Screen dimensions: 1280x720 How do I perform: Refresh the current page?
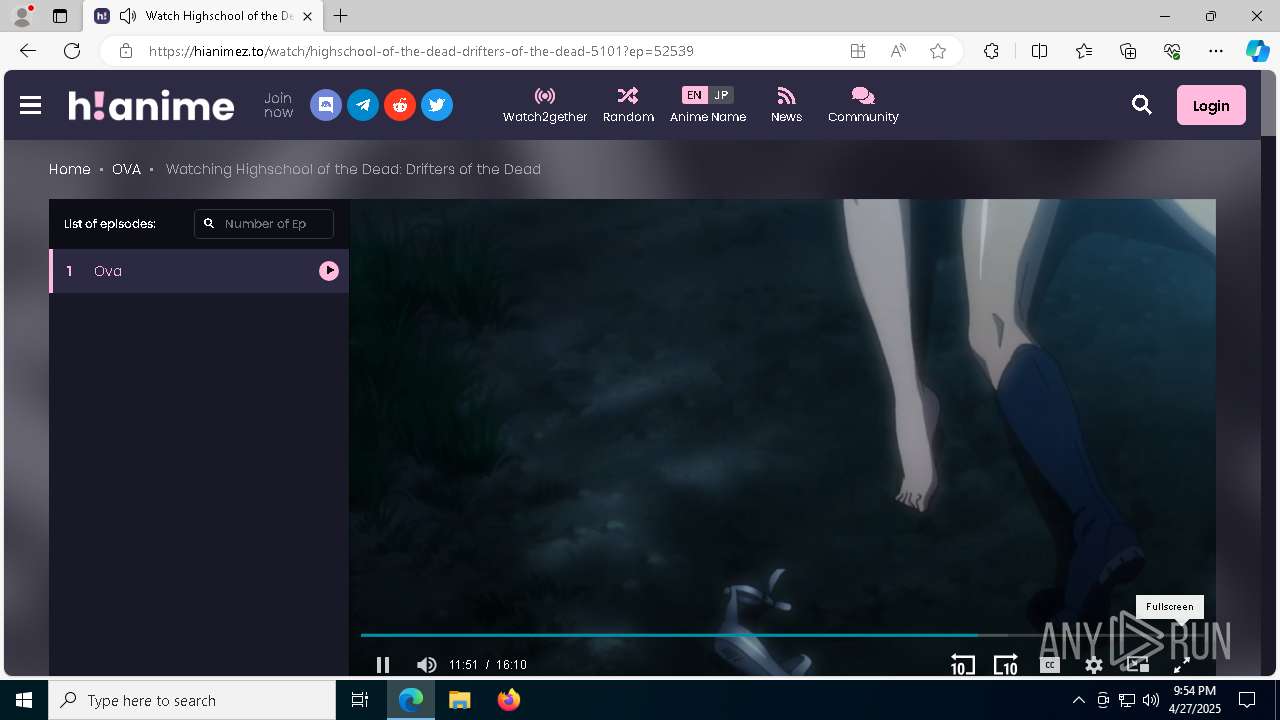(x=72, y=51)
